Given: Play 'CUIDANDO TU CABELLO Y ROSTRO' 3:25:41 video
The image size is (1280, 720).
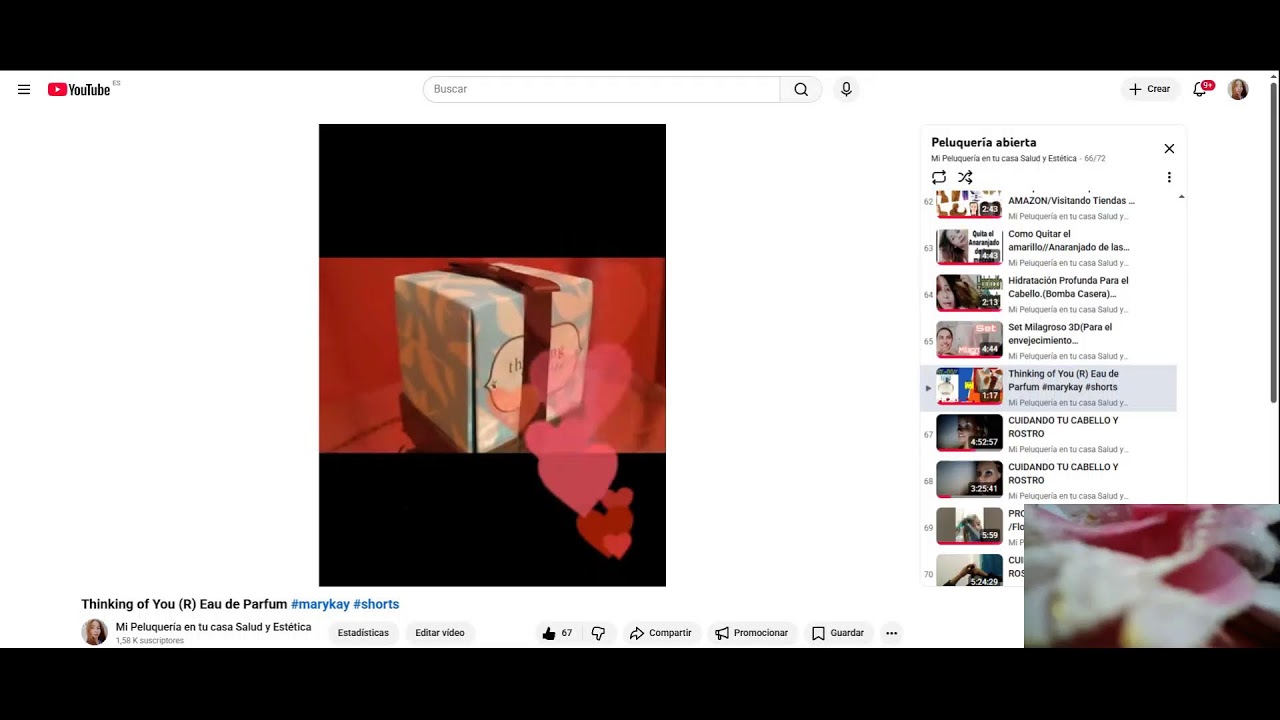Looking at the screenshot, I should click(1048, 481).
